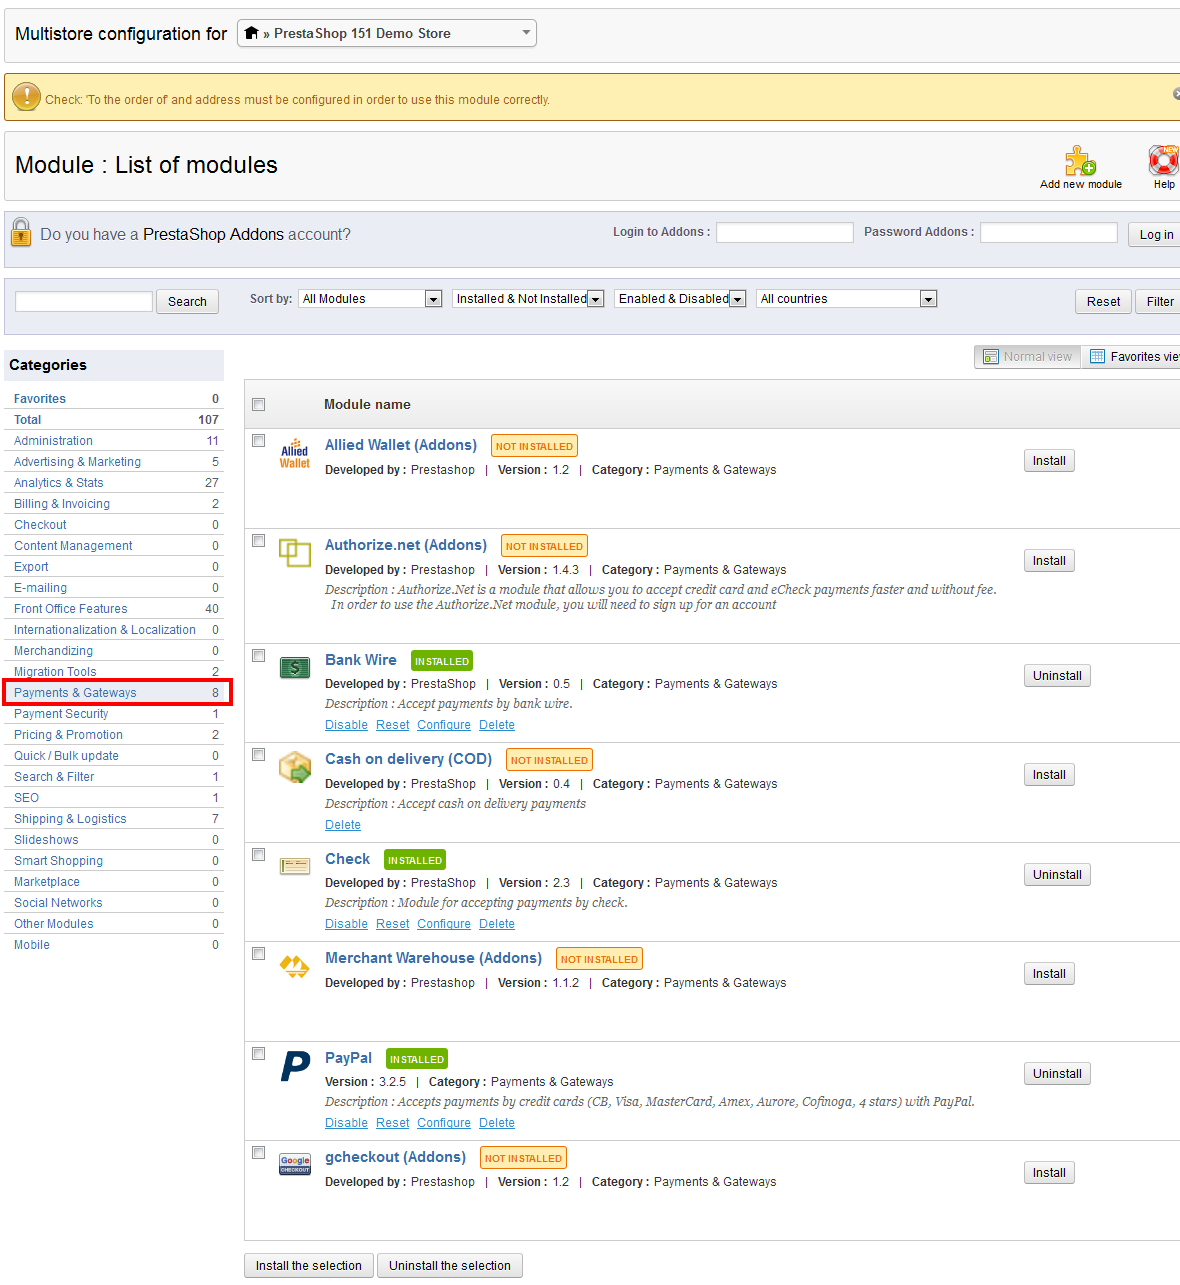Screen dimensions: 1180x1285
Task: Open the Help lifebuoy icon
Action: coord(1163,161)
